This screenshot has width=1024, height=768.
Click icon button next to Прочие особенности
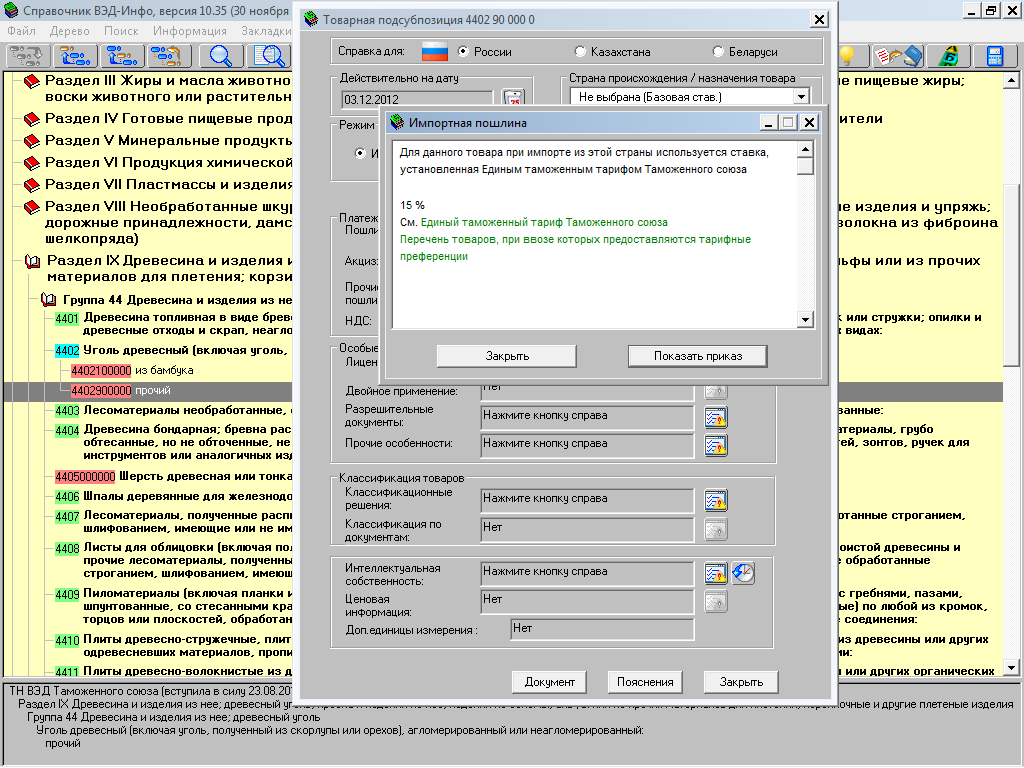point(716,445)
